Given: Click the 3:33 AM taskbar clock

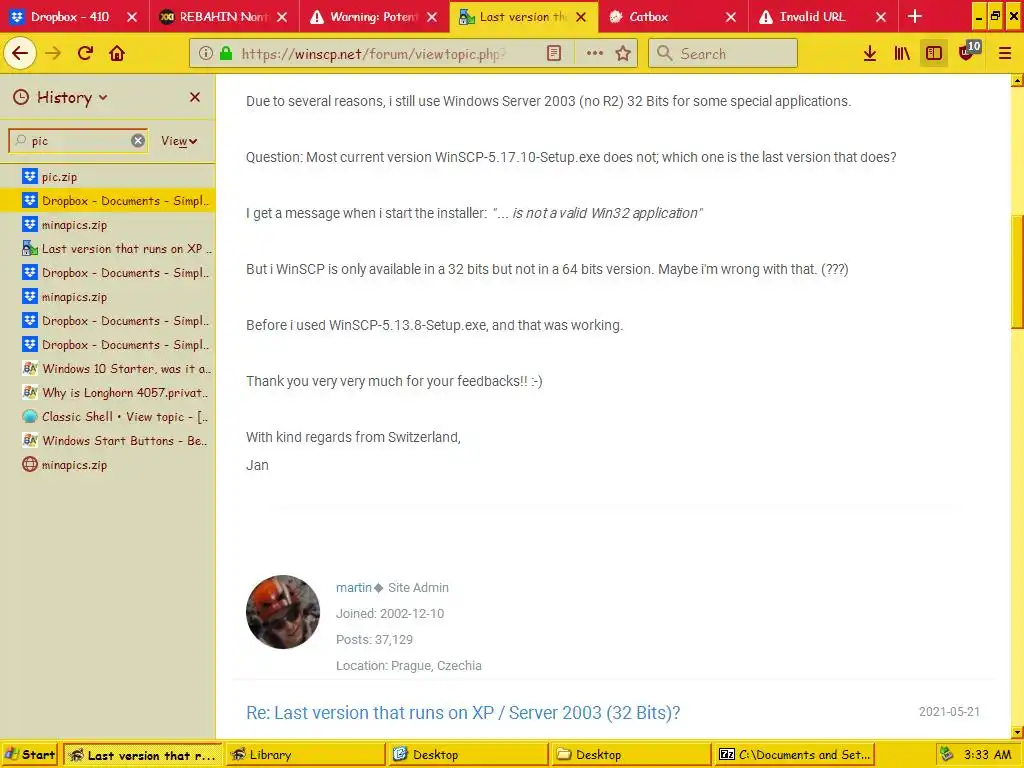Looking at the screenshot, I should click(x=987, y=755).
